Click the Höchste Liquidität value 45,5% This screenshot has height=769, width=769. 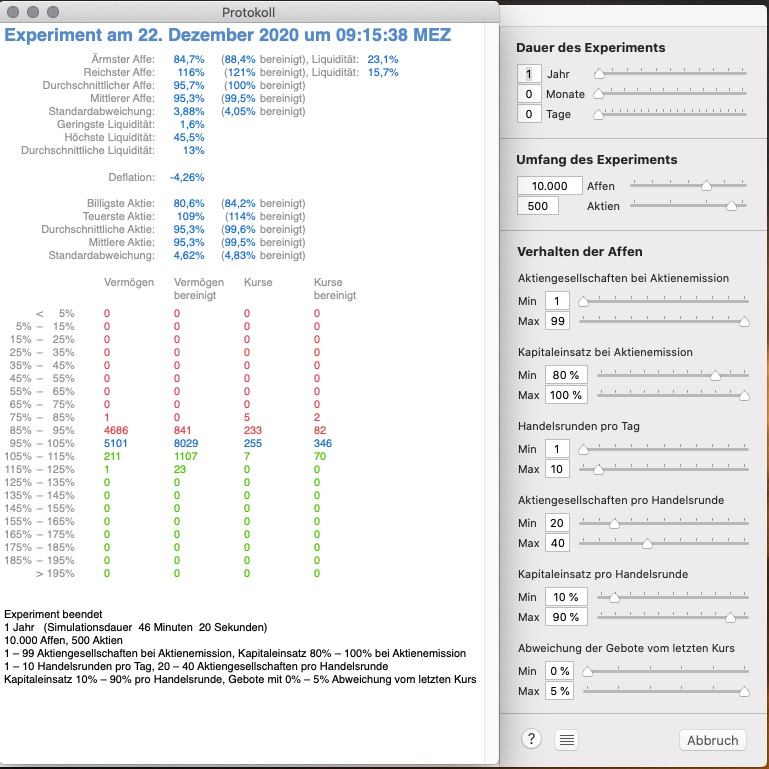click(189, 138)
